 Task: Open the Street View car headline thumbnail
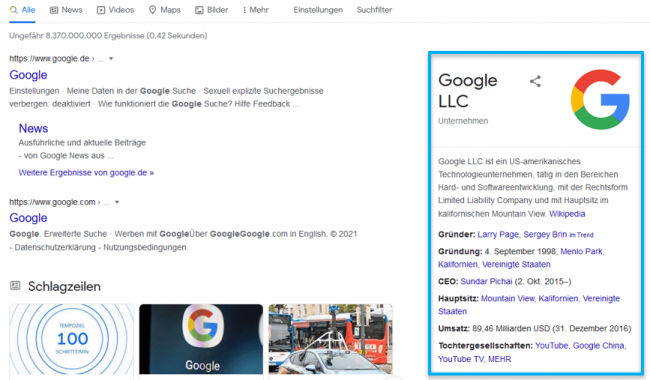(x=330, y=339)
